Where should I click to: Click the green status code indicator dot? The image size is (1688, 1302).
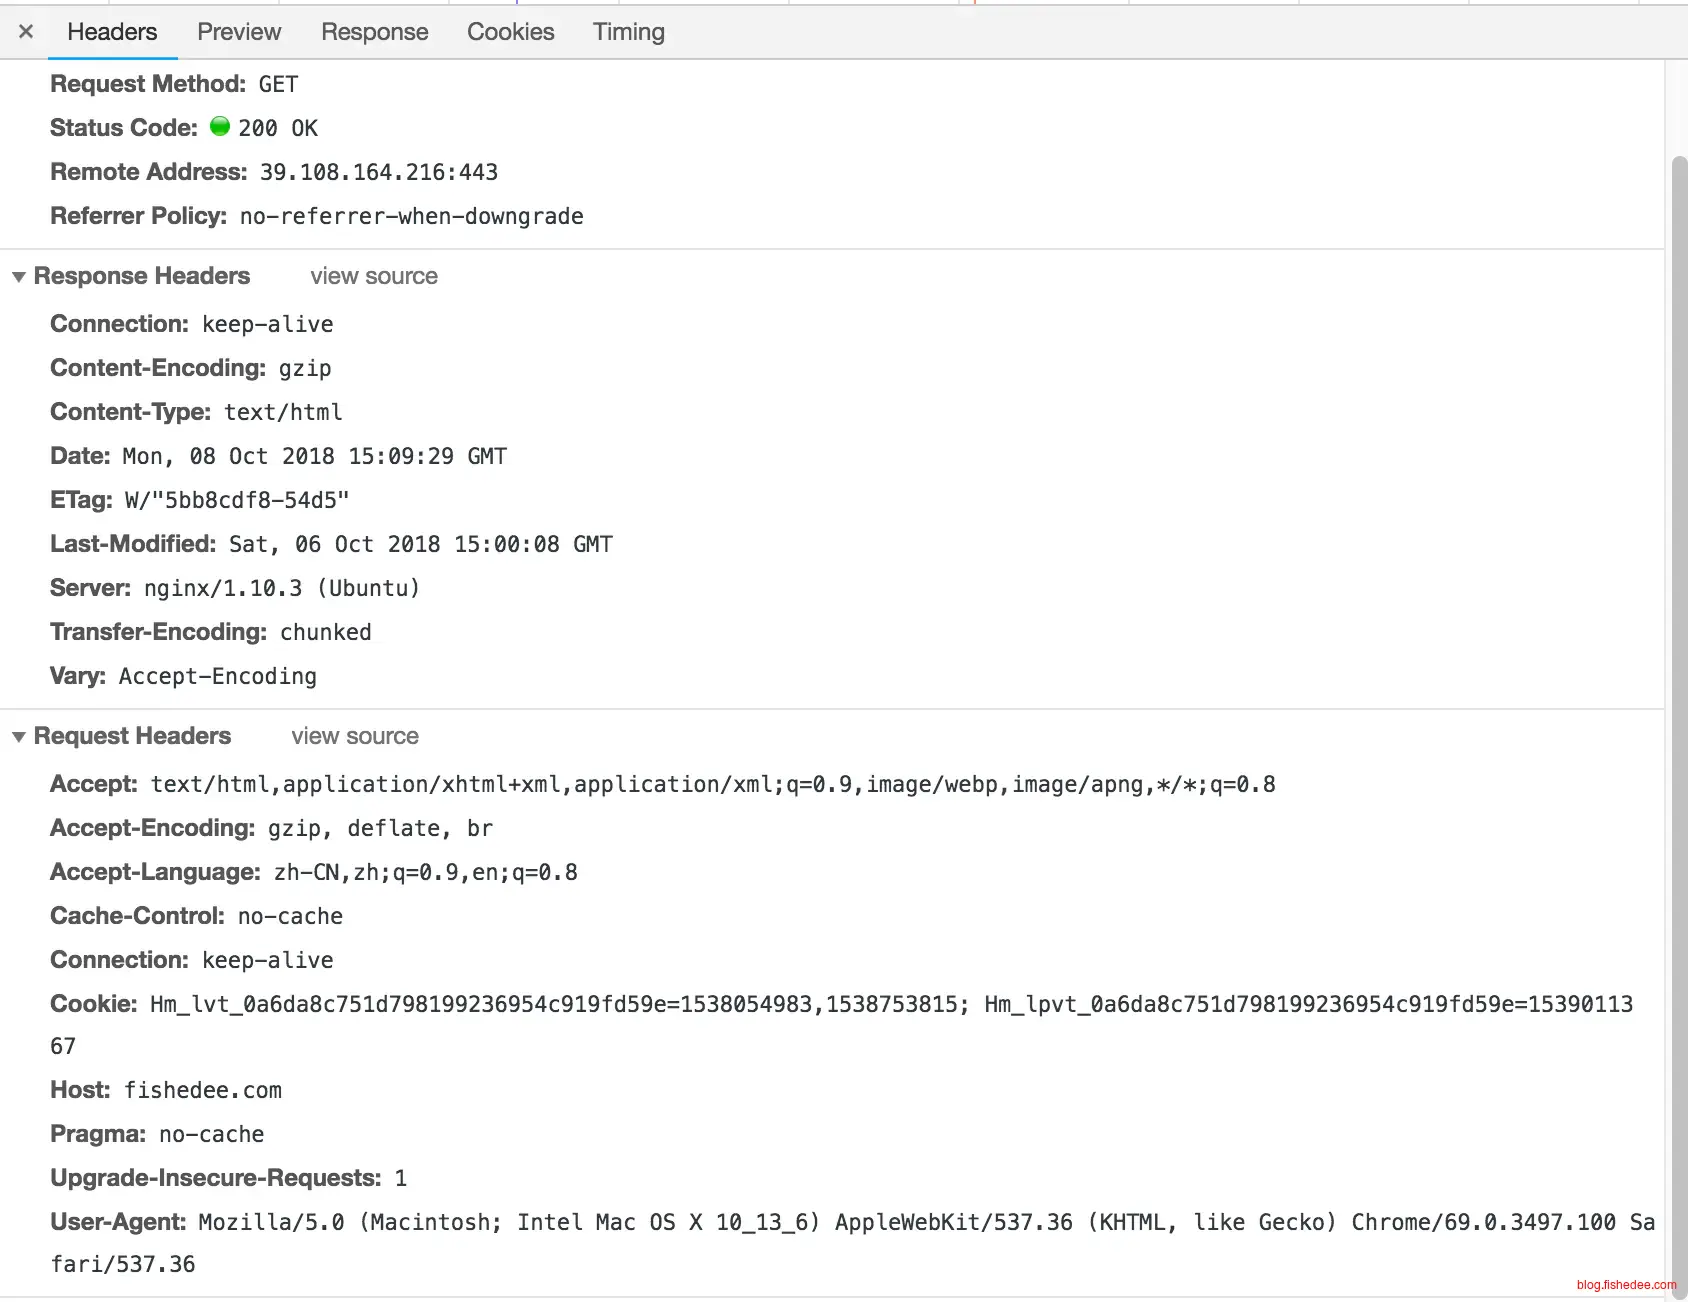[x=220, y=127]
